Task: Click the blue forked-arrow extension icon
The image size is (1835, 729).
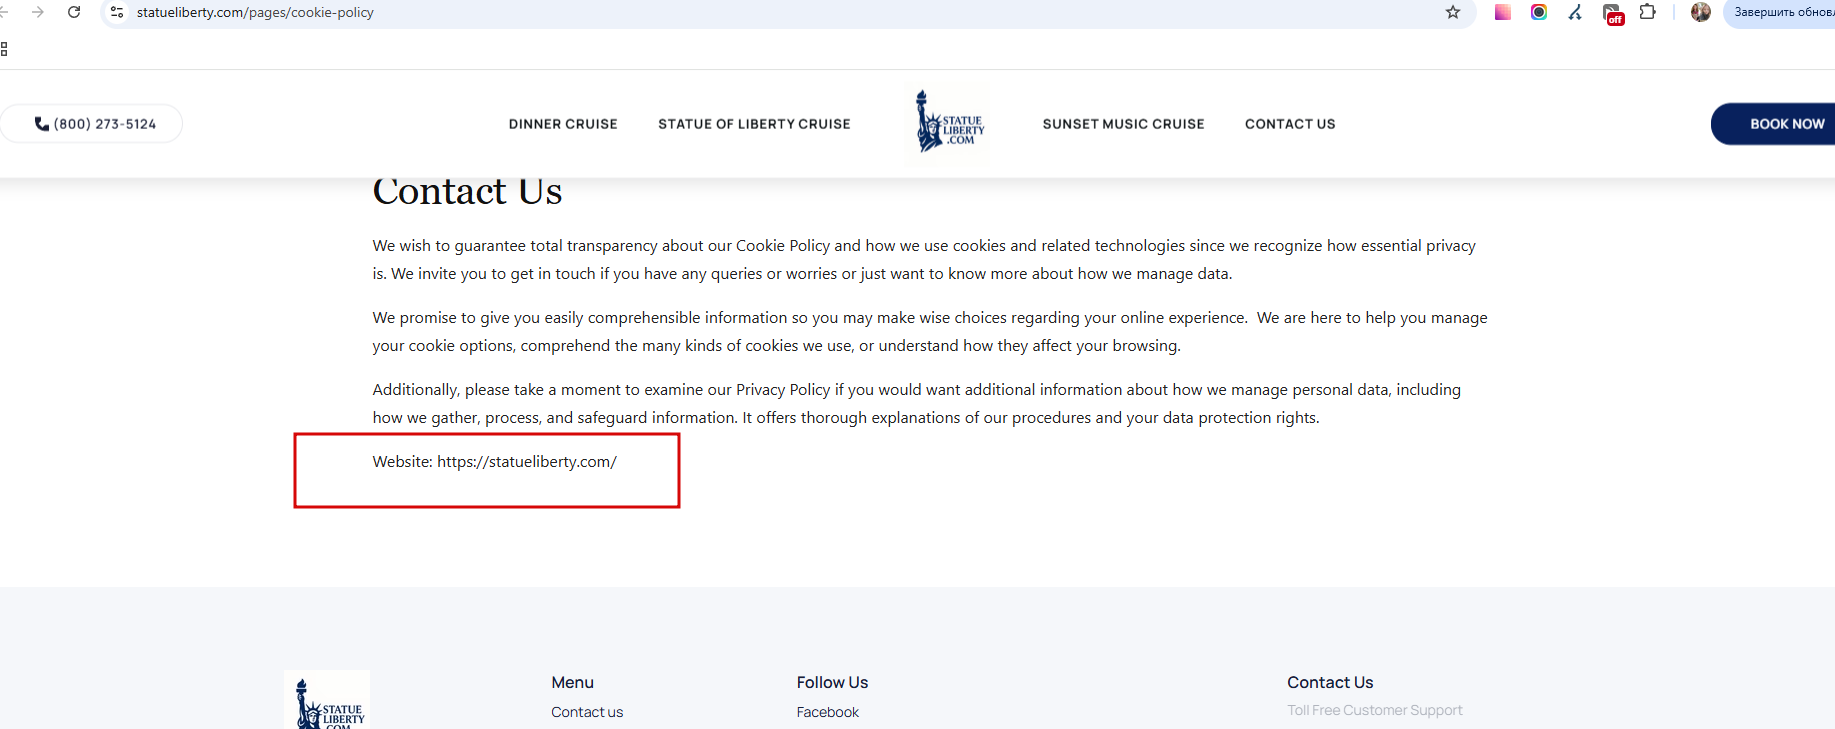Action: (x=1575, y=12)
